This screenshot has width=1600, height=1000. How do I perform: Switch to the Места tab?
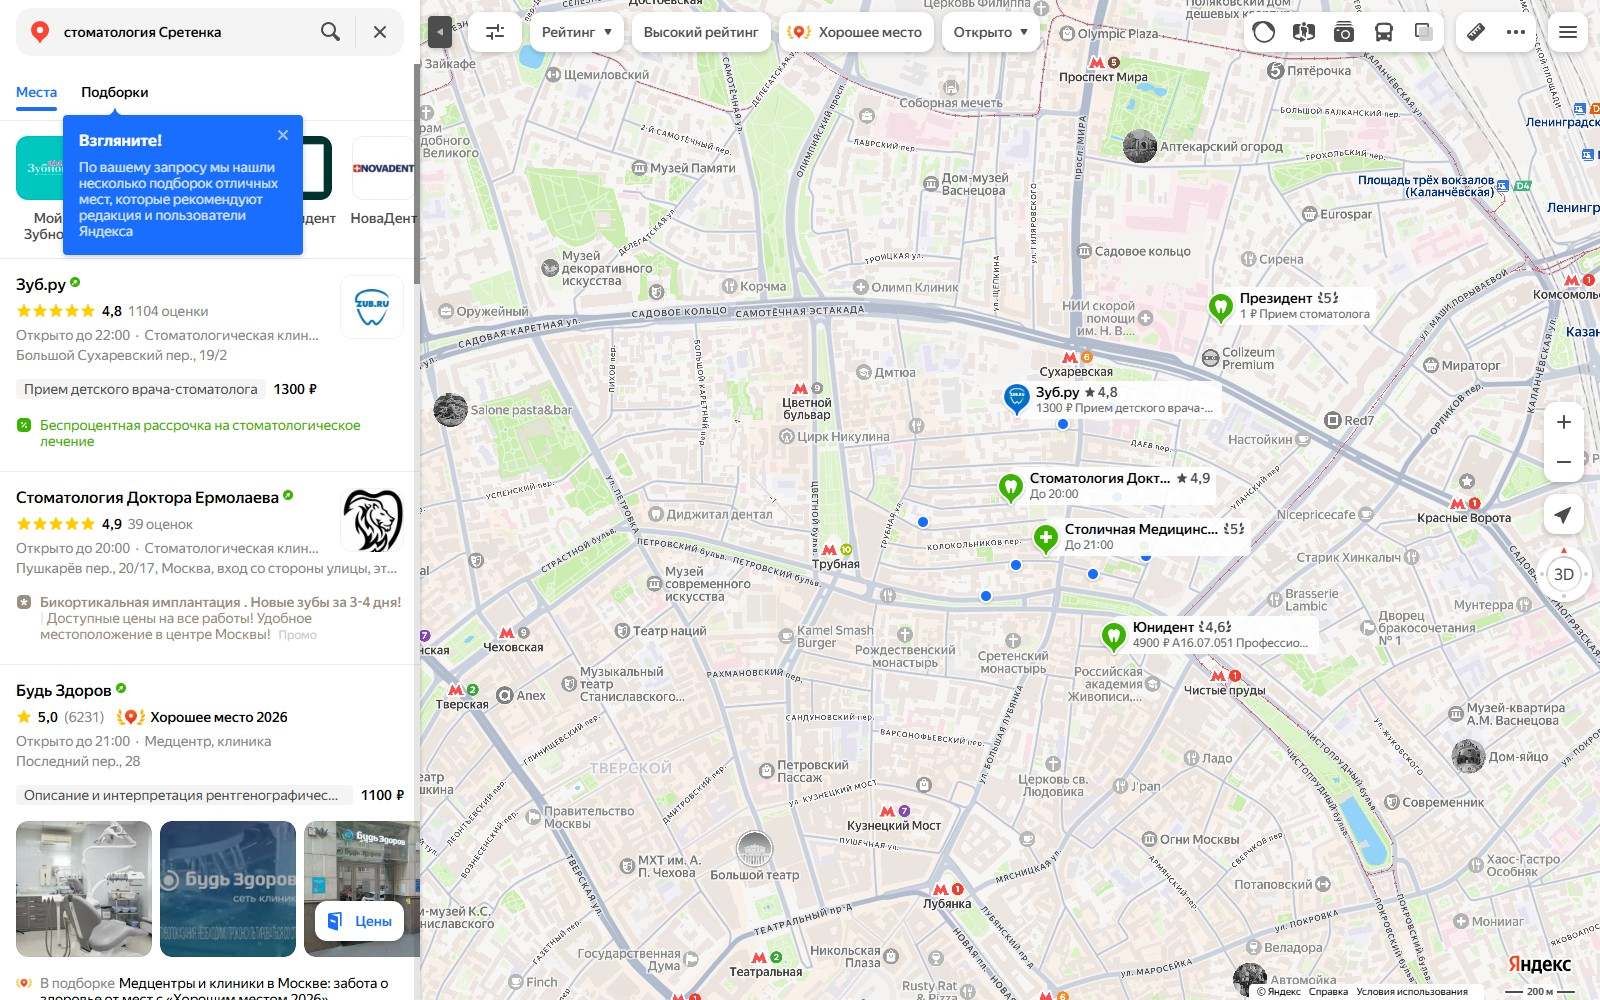tap(36, 92)
